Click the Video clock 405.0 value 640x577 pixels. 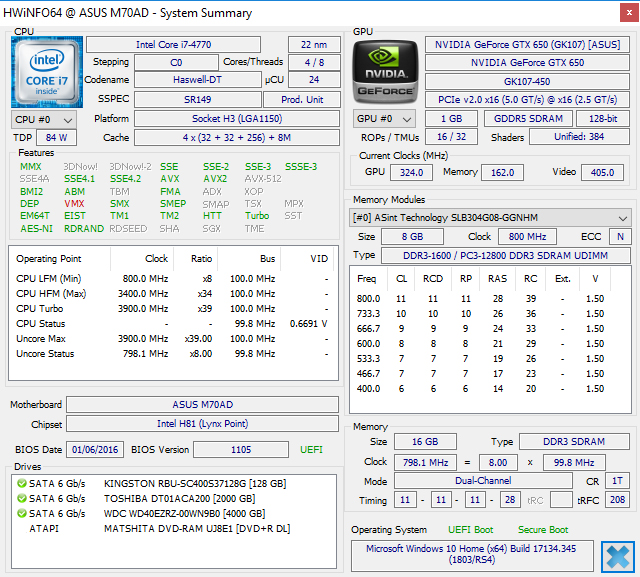[602, 173]
